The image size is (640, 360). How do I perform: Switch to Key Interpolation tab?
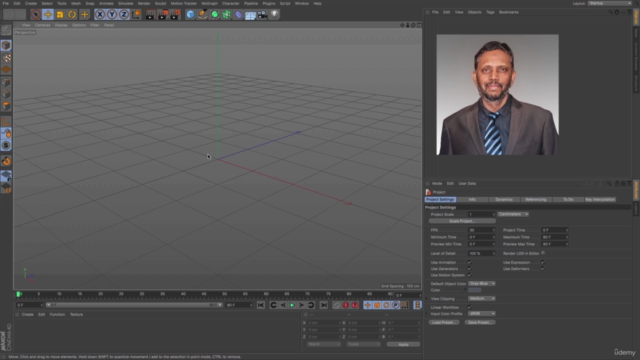(x=600, y=200)
